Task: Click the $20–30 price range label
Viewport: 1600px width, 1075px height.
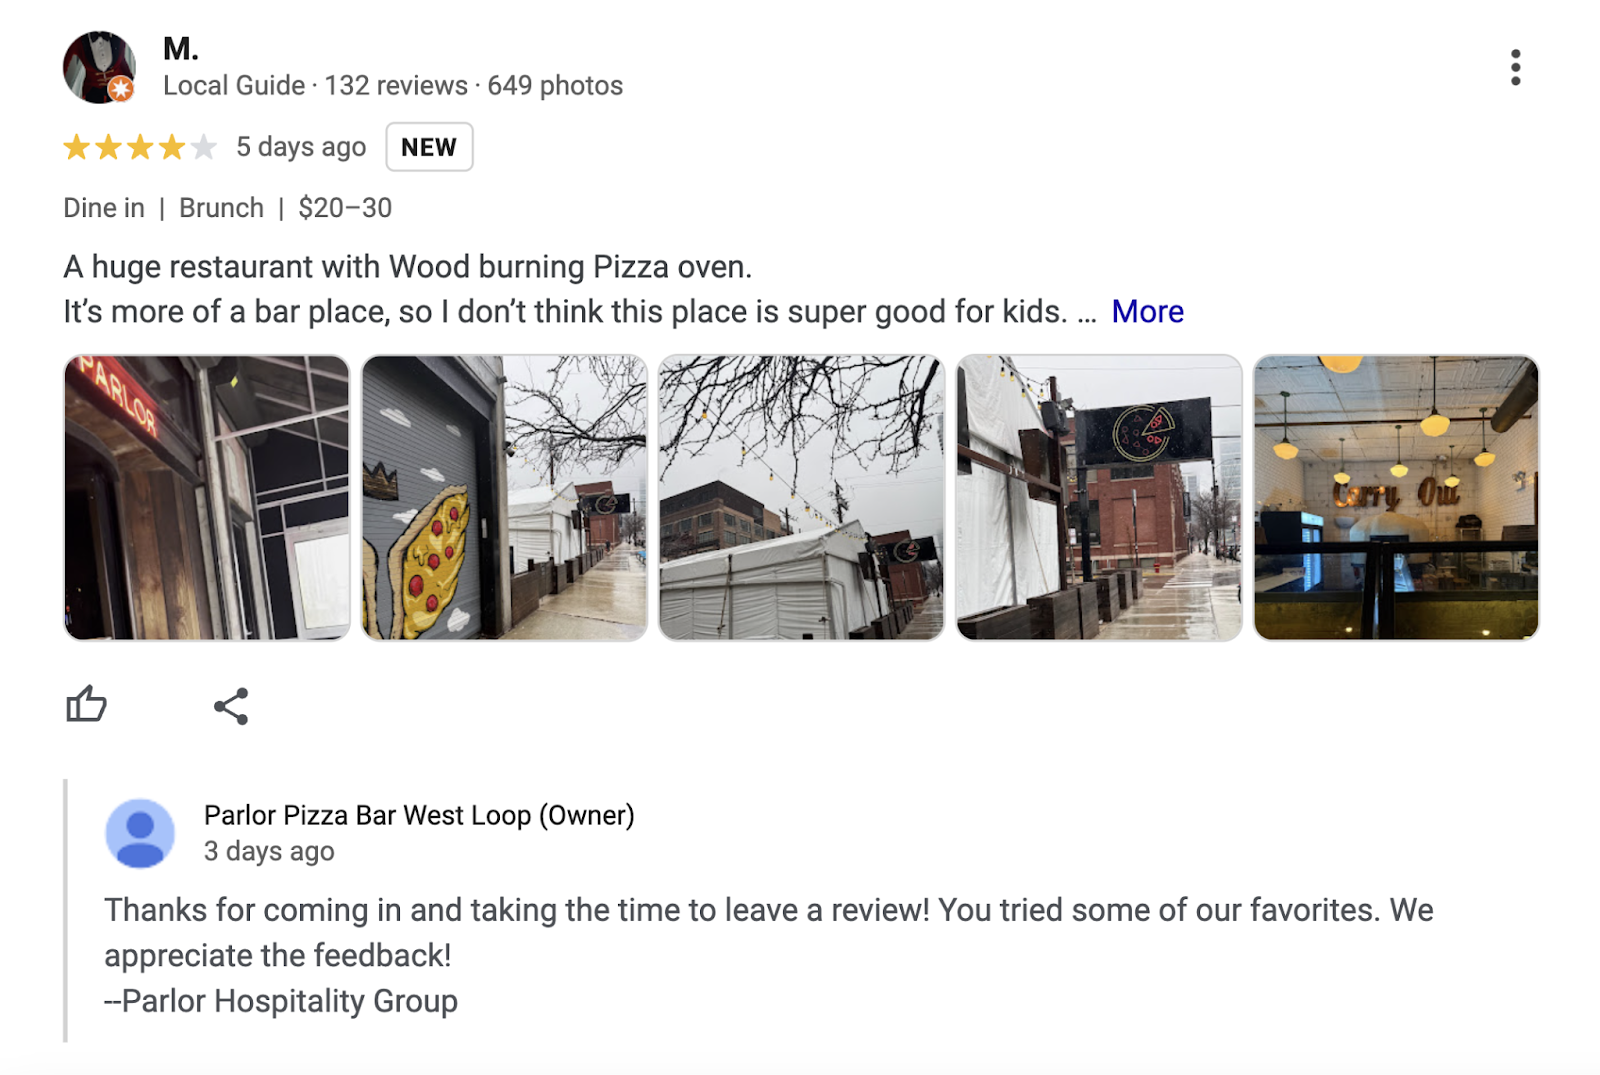Action: 346,208
